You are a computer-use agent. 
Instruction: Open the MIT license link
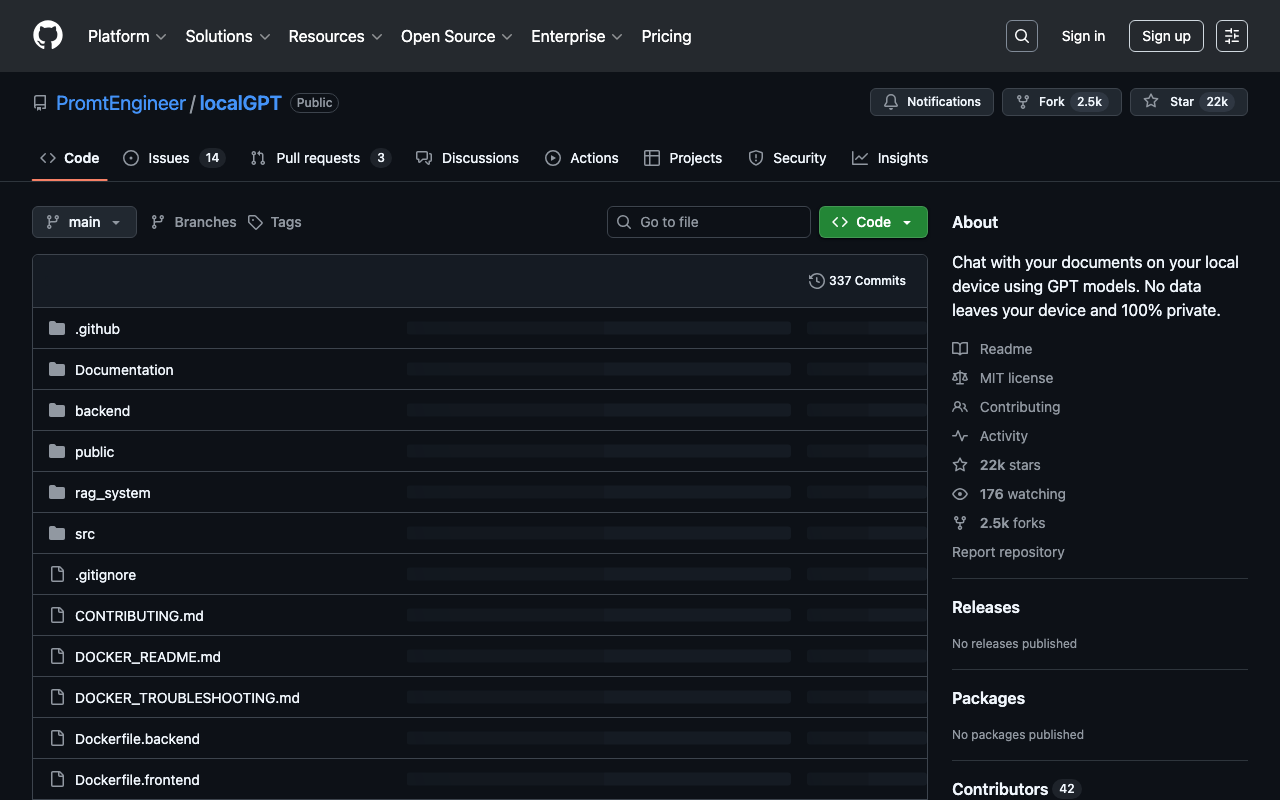[1016, 378]
